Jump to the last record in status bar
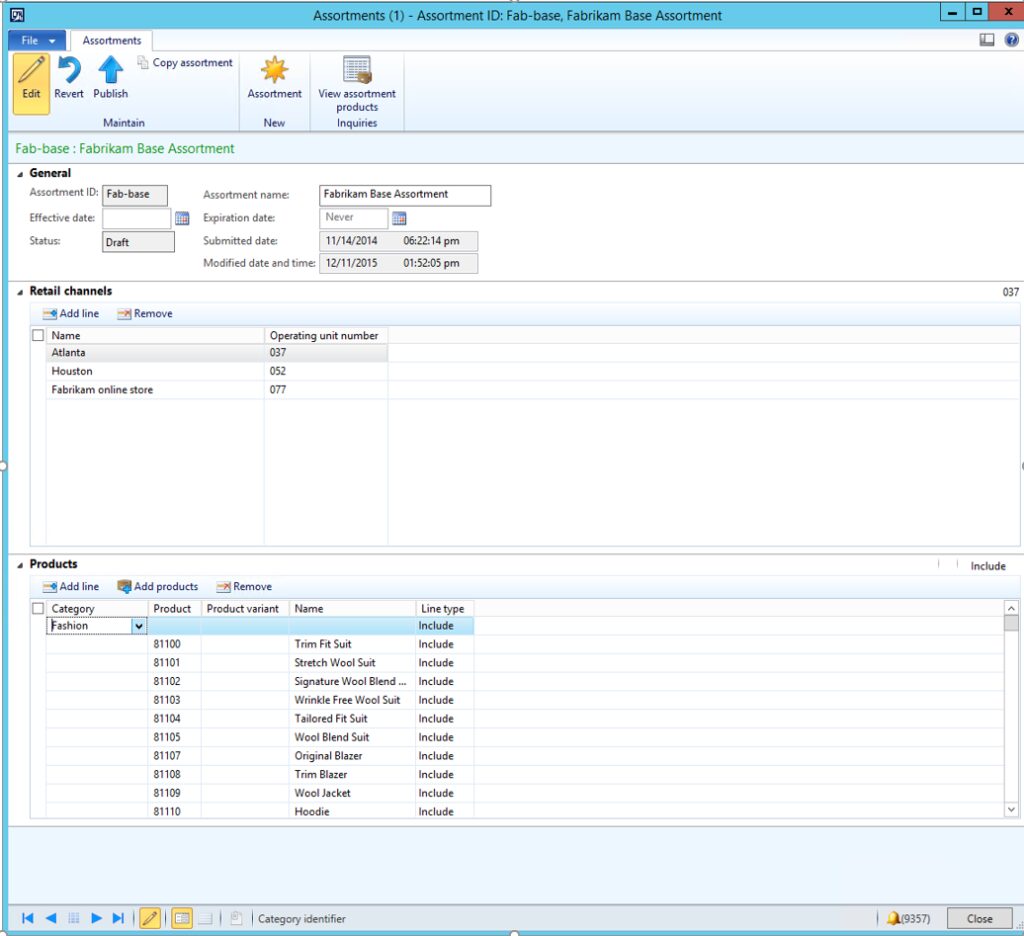The image size is (1024, 936). tap(118, 918)
